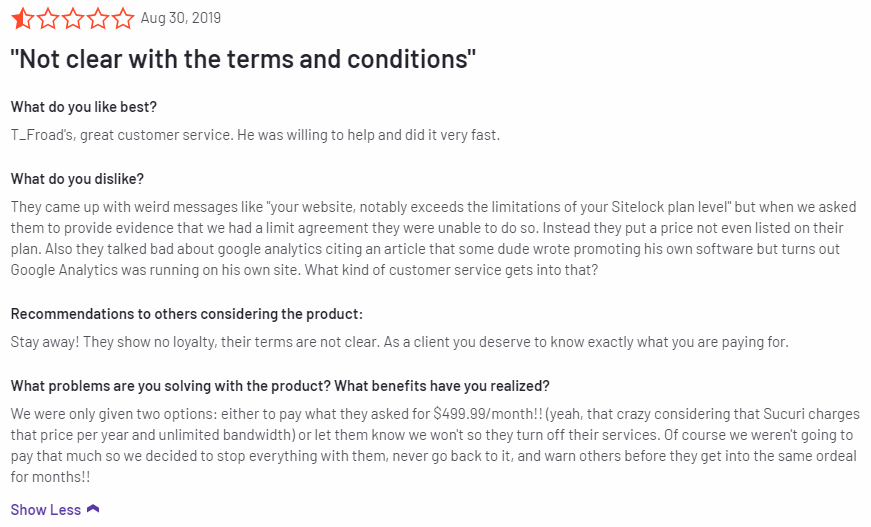Click the paragraph mentioning $499.99/month

[x=435, y=445]
